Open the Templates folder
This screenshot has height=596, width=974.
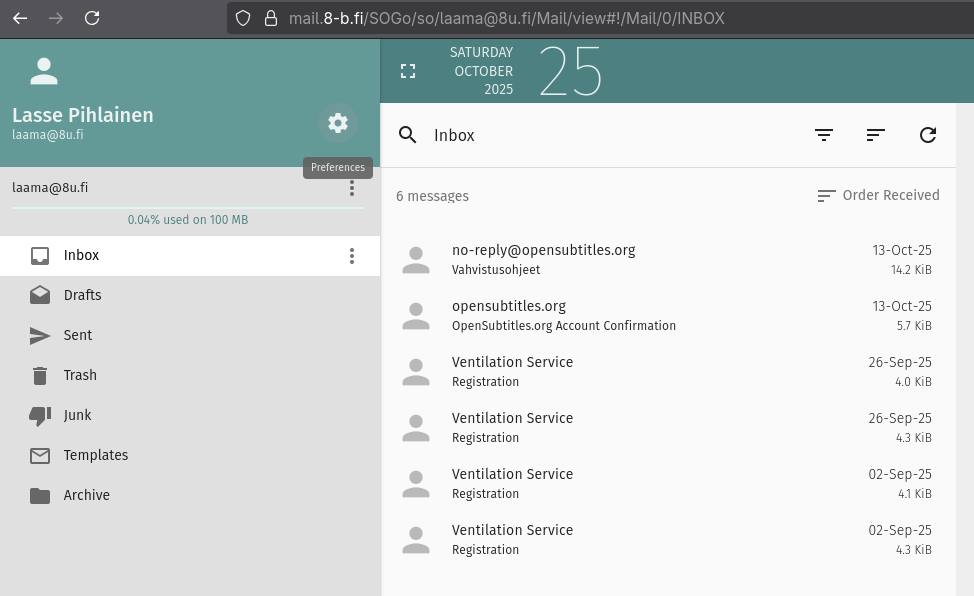click(96, 455)
